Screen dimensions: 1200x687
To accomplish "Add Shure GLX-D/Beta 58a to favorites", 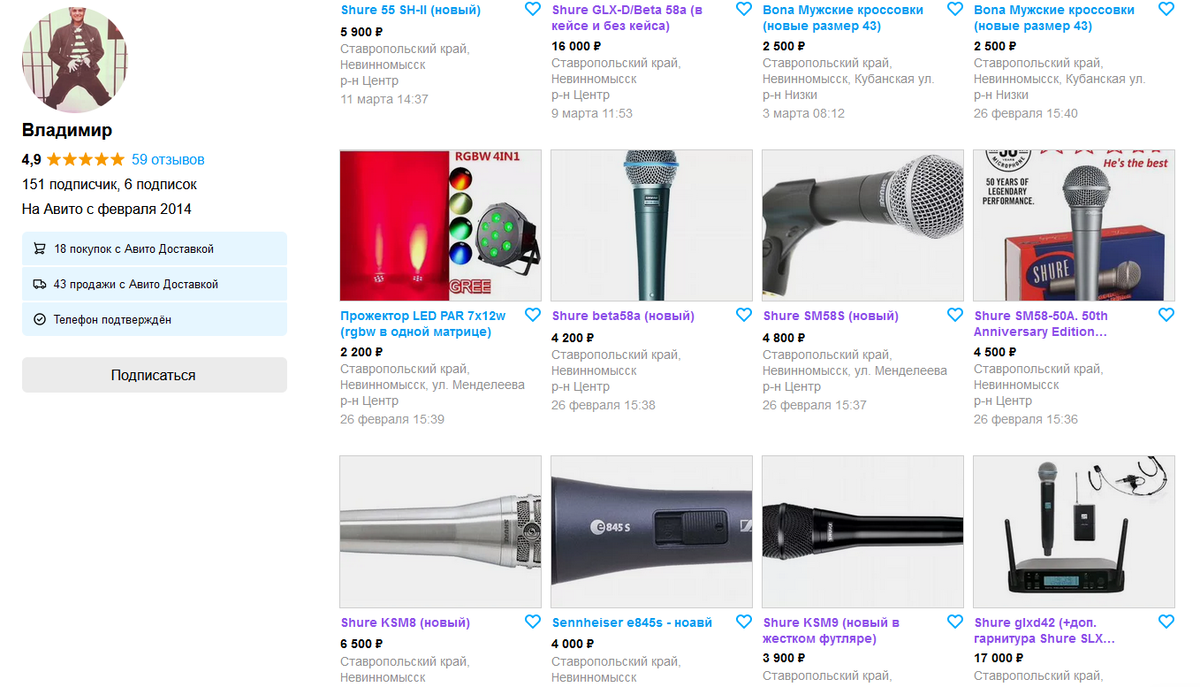I will (743, 9).
